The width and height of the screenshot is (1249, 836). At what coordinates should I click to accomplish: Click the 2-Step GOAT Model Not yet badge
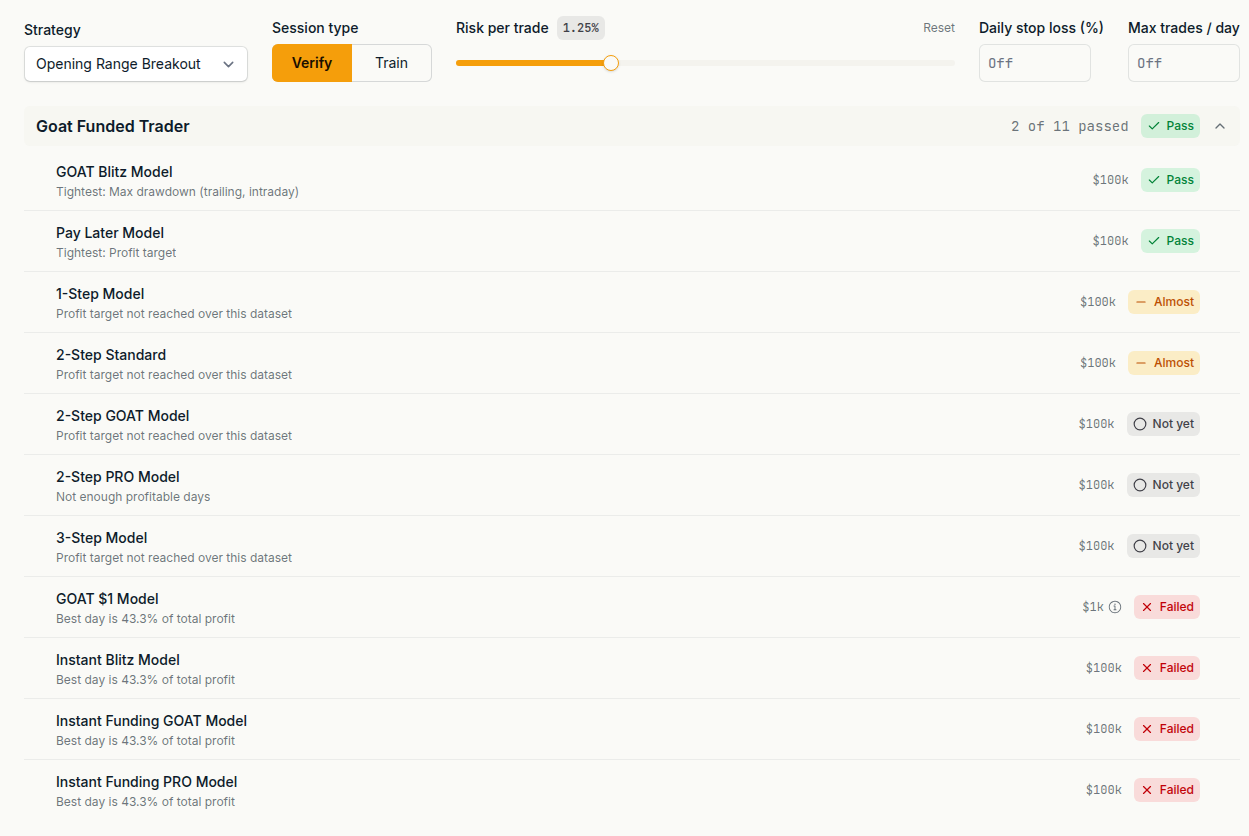1163,424
